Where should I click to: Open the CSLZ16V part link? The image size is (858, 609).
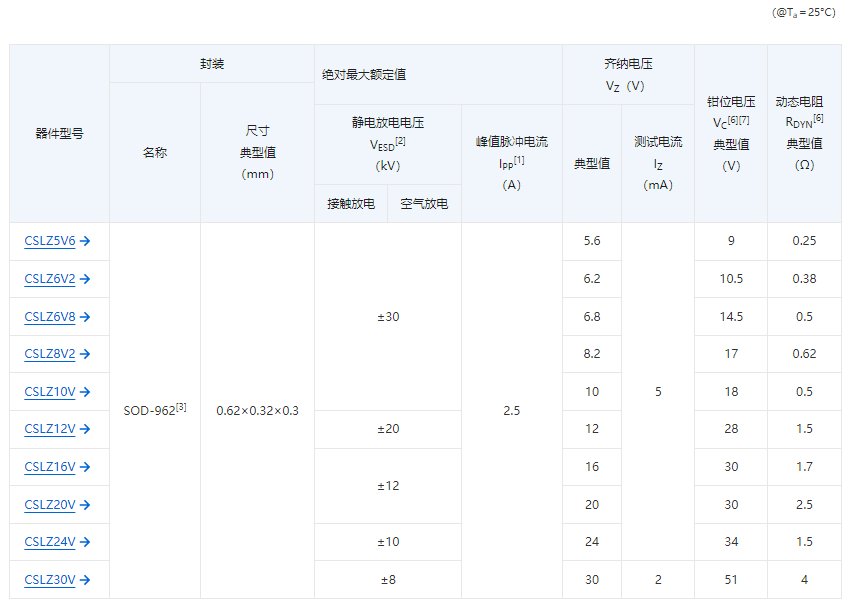[x=50, y=467]
